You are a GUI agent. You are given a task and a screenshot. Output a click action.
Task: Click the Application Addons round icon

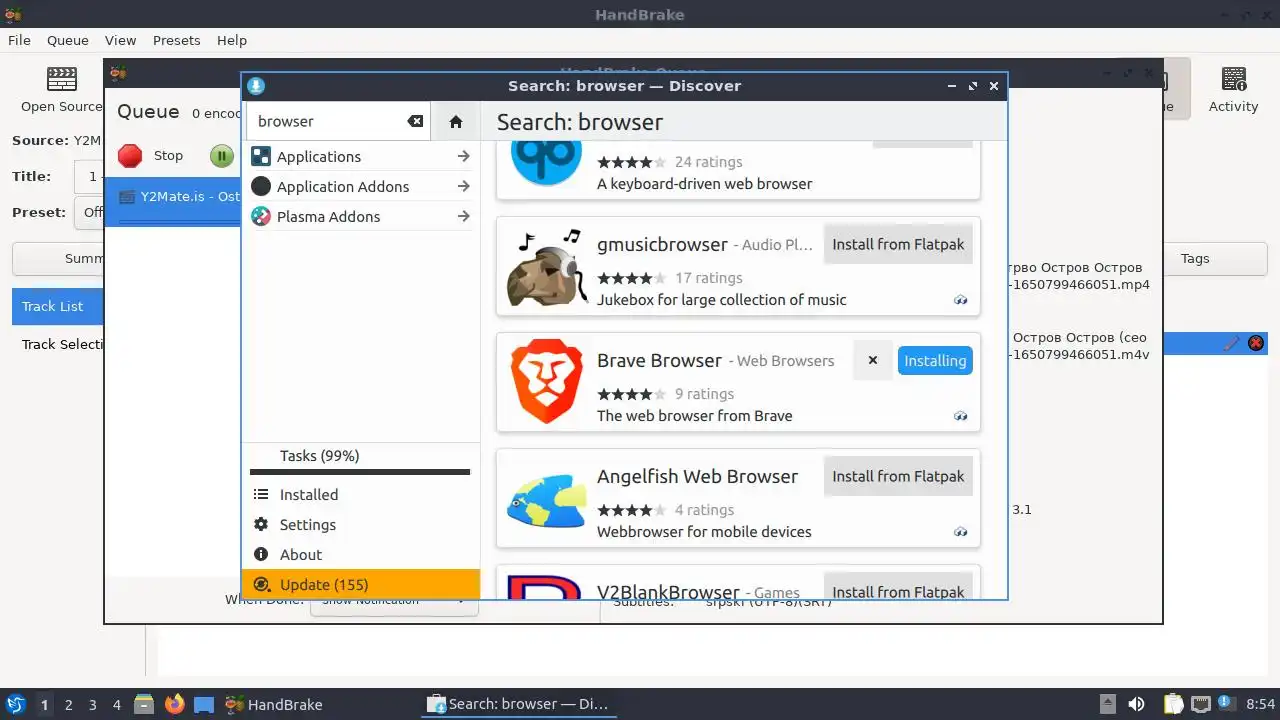click(261, 186)
